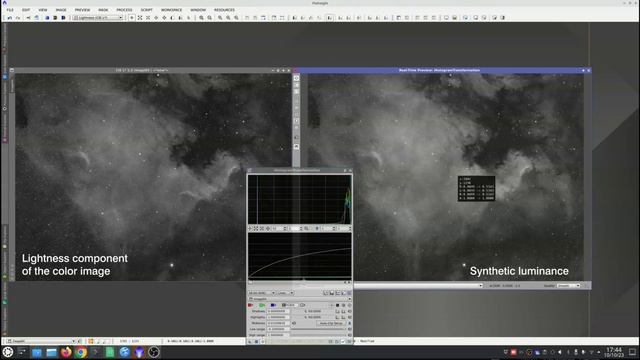Click the MASK menu item

click(x=103, y=10)
